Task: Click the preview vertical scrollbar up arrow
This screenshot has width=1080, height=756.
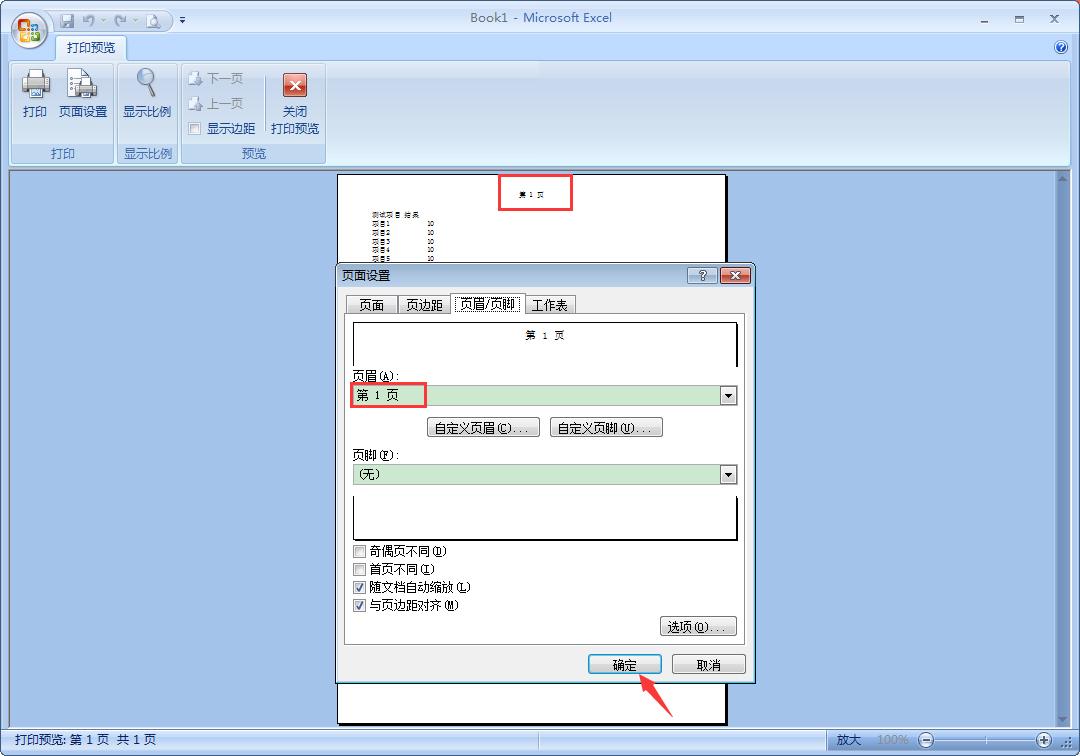Action: coord(1062,178)
